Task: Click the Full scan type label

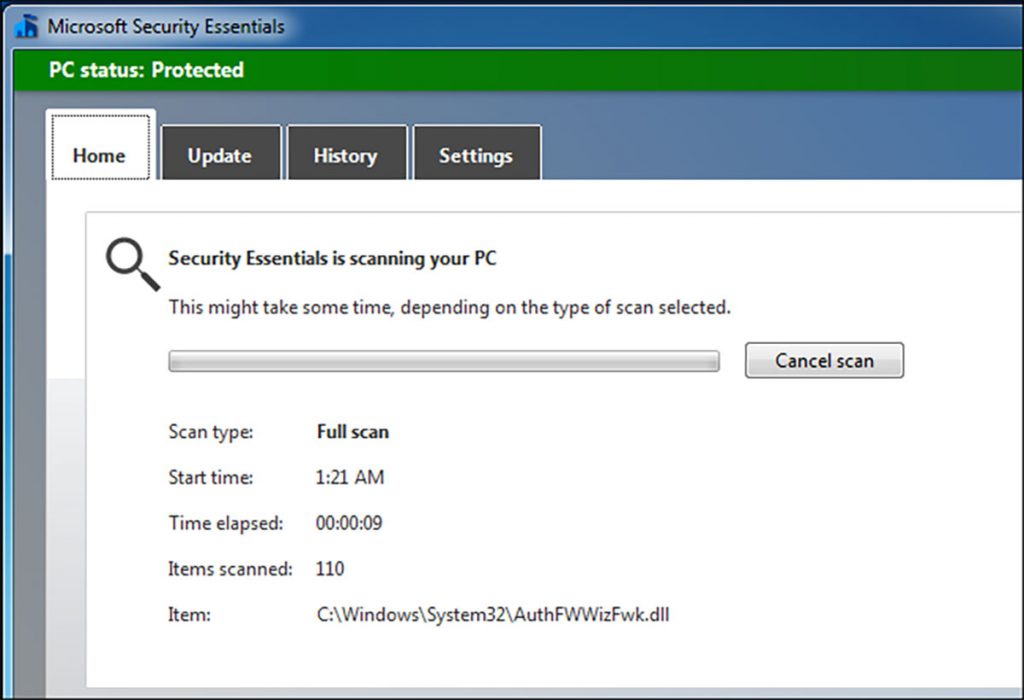Action: (x=352, y=432)
